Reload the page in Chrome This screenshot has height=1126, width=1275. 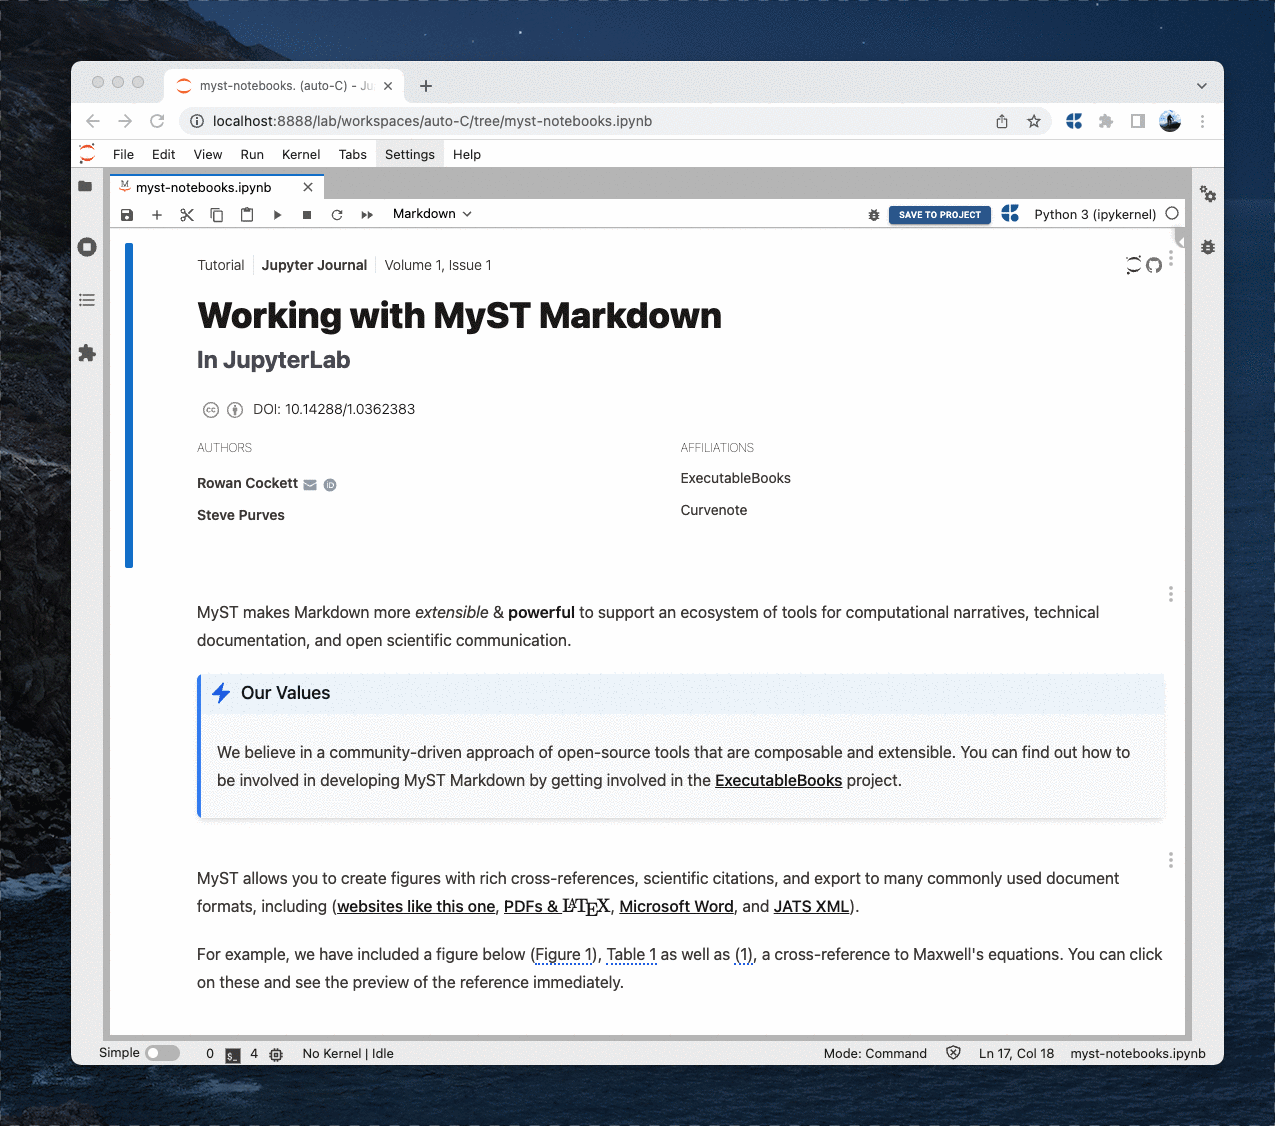[x=157, y=121]
